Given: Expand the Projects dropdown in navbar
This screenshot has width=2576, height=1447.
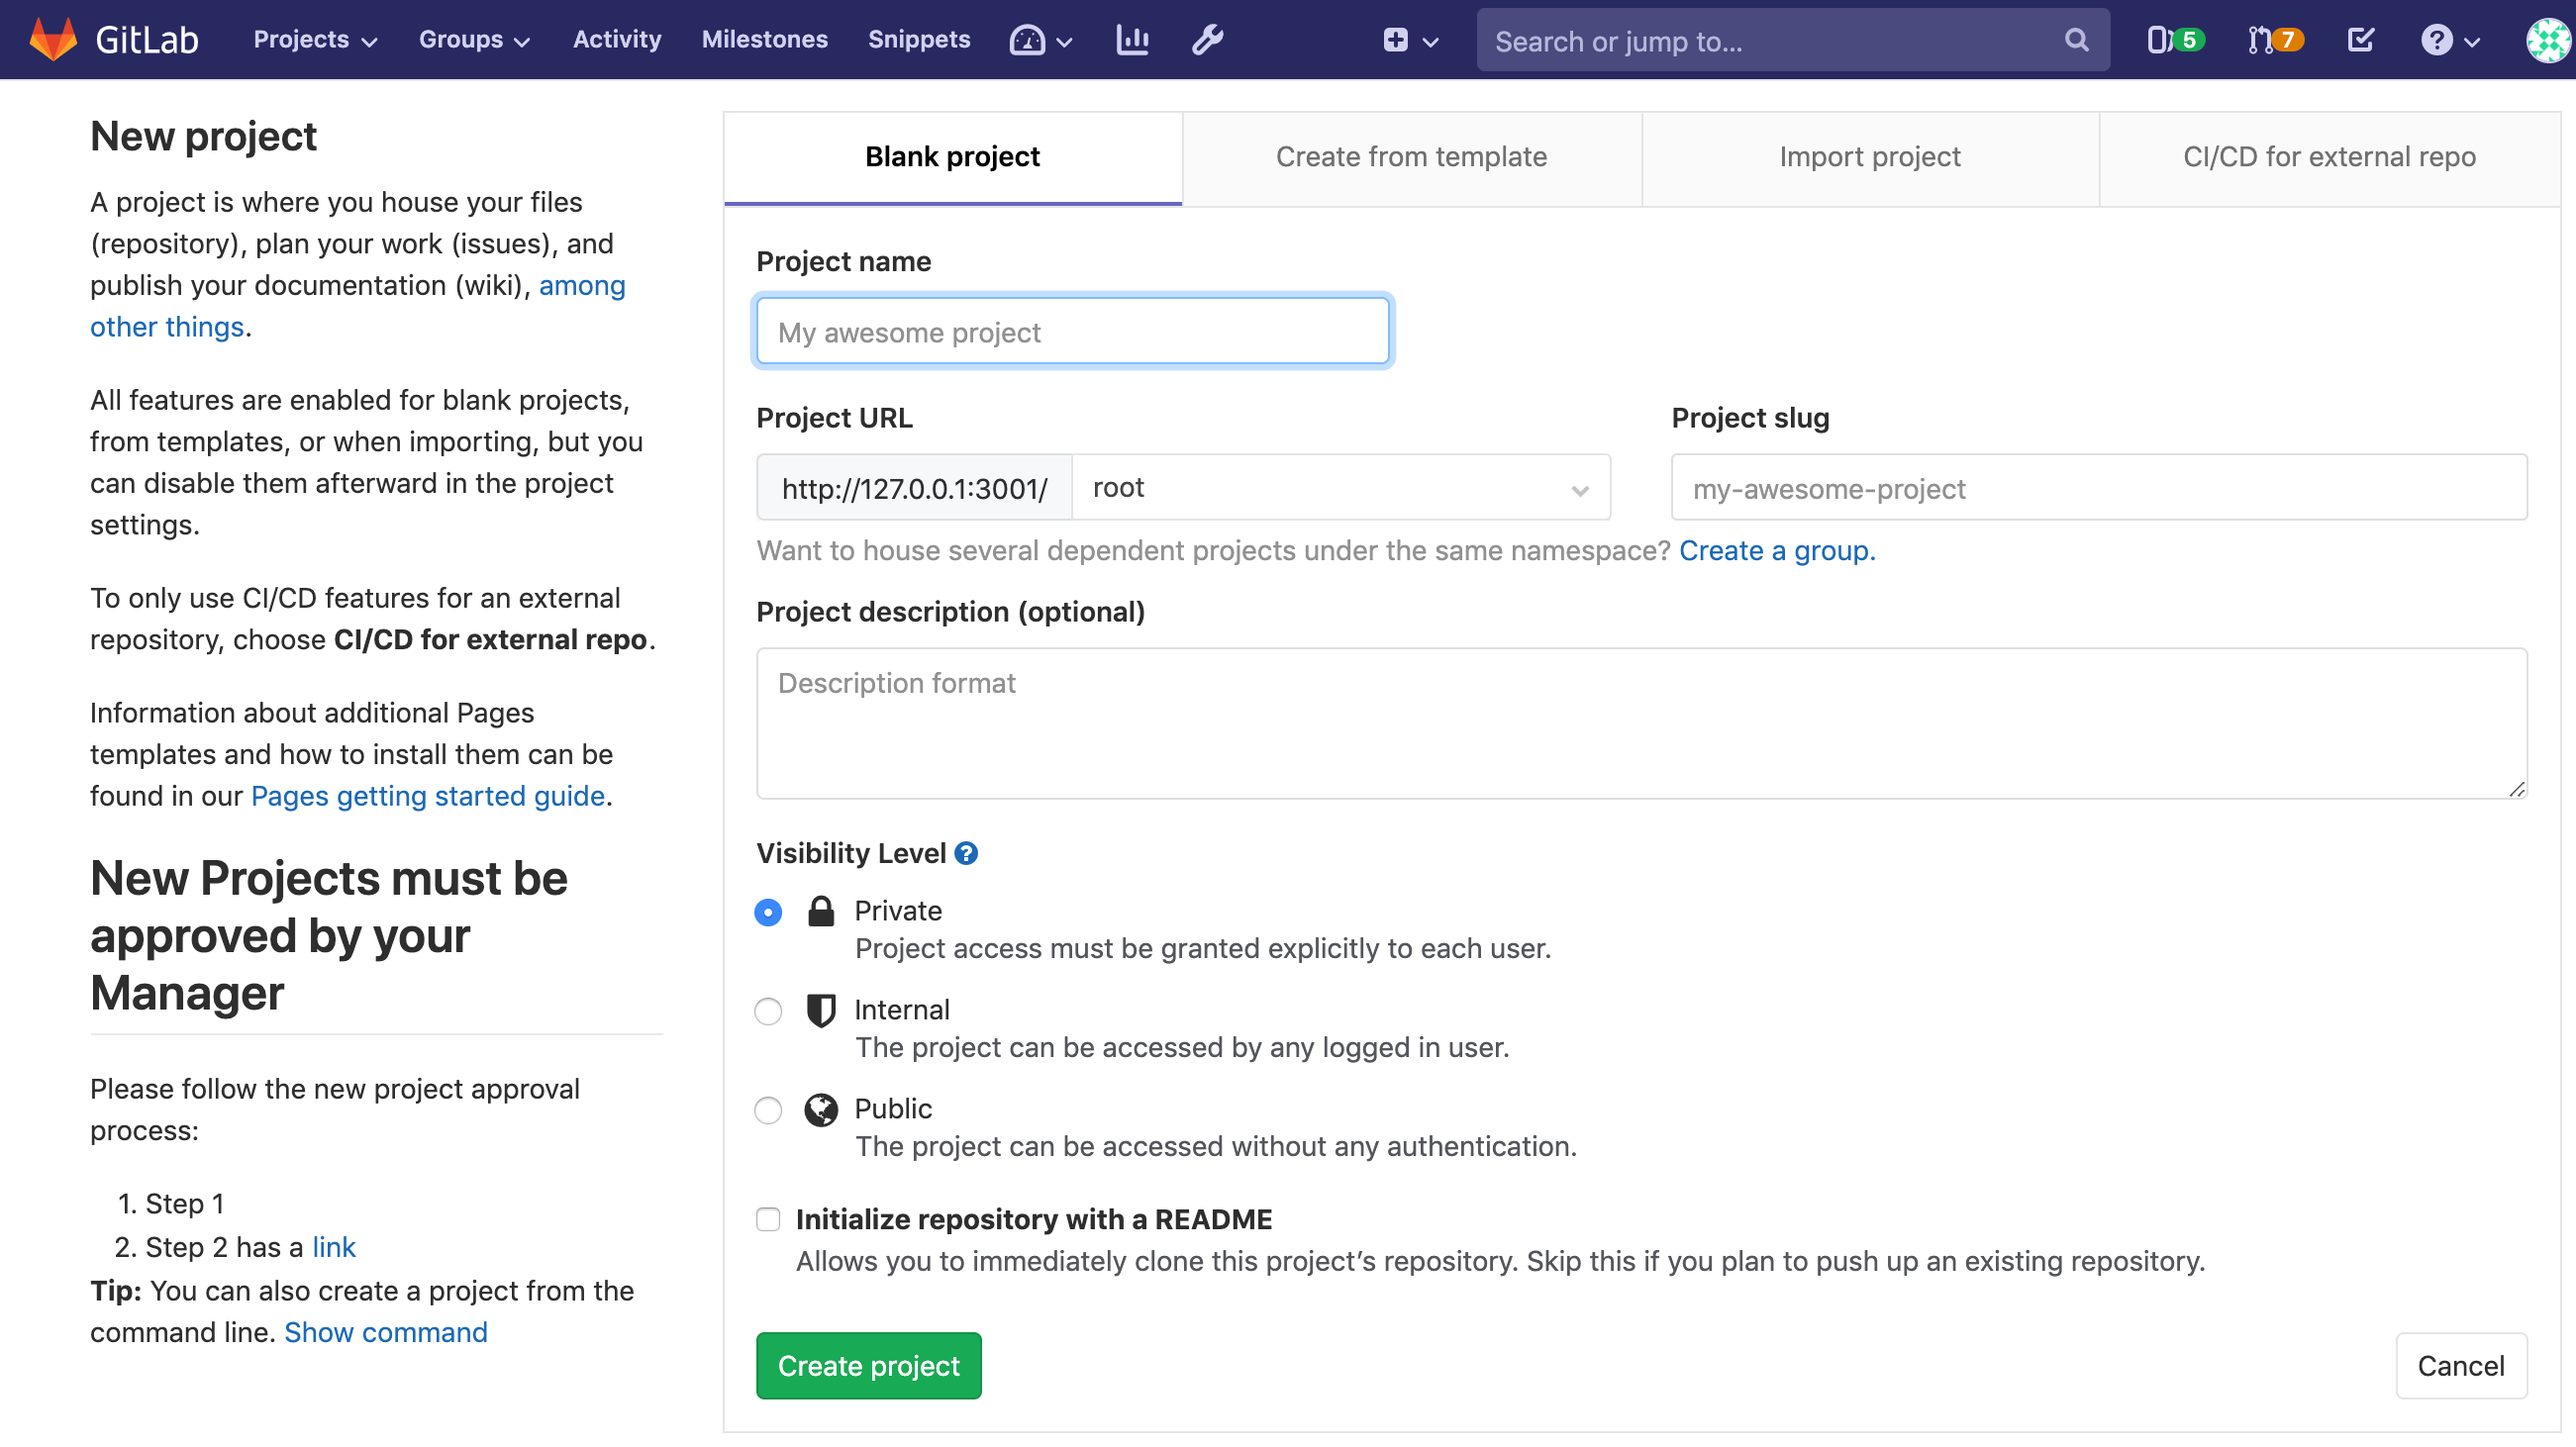Looking at the screenshot, I should coord(314,40).
